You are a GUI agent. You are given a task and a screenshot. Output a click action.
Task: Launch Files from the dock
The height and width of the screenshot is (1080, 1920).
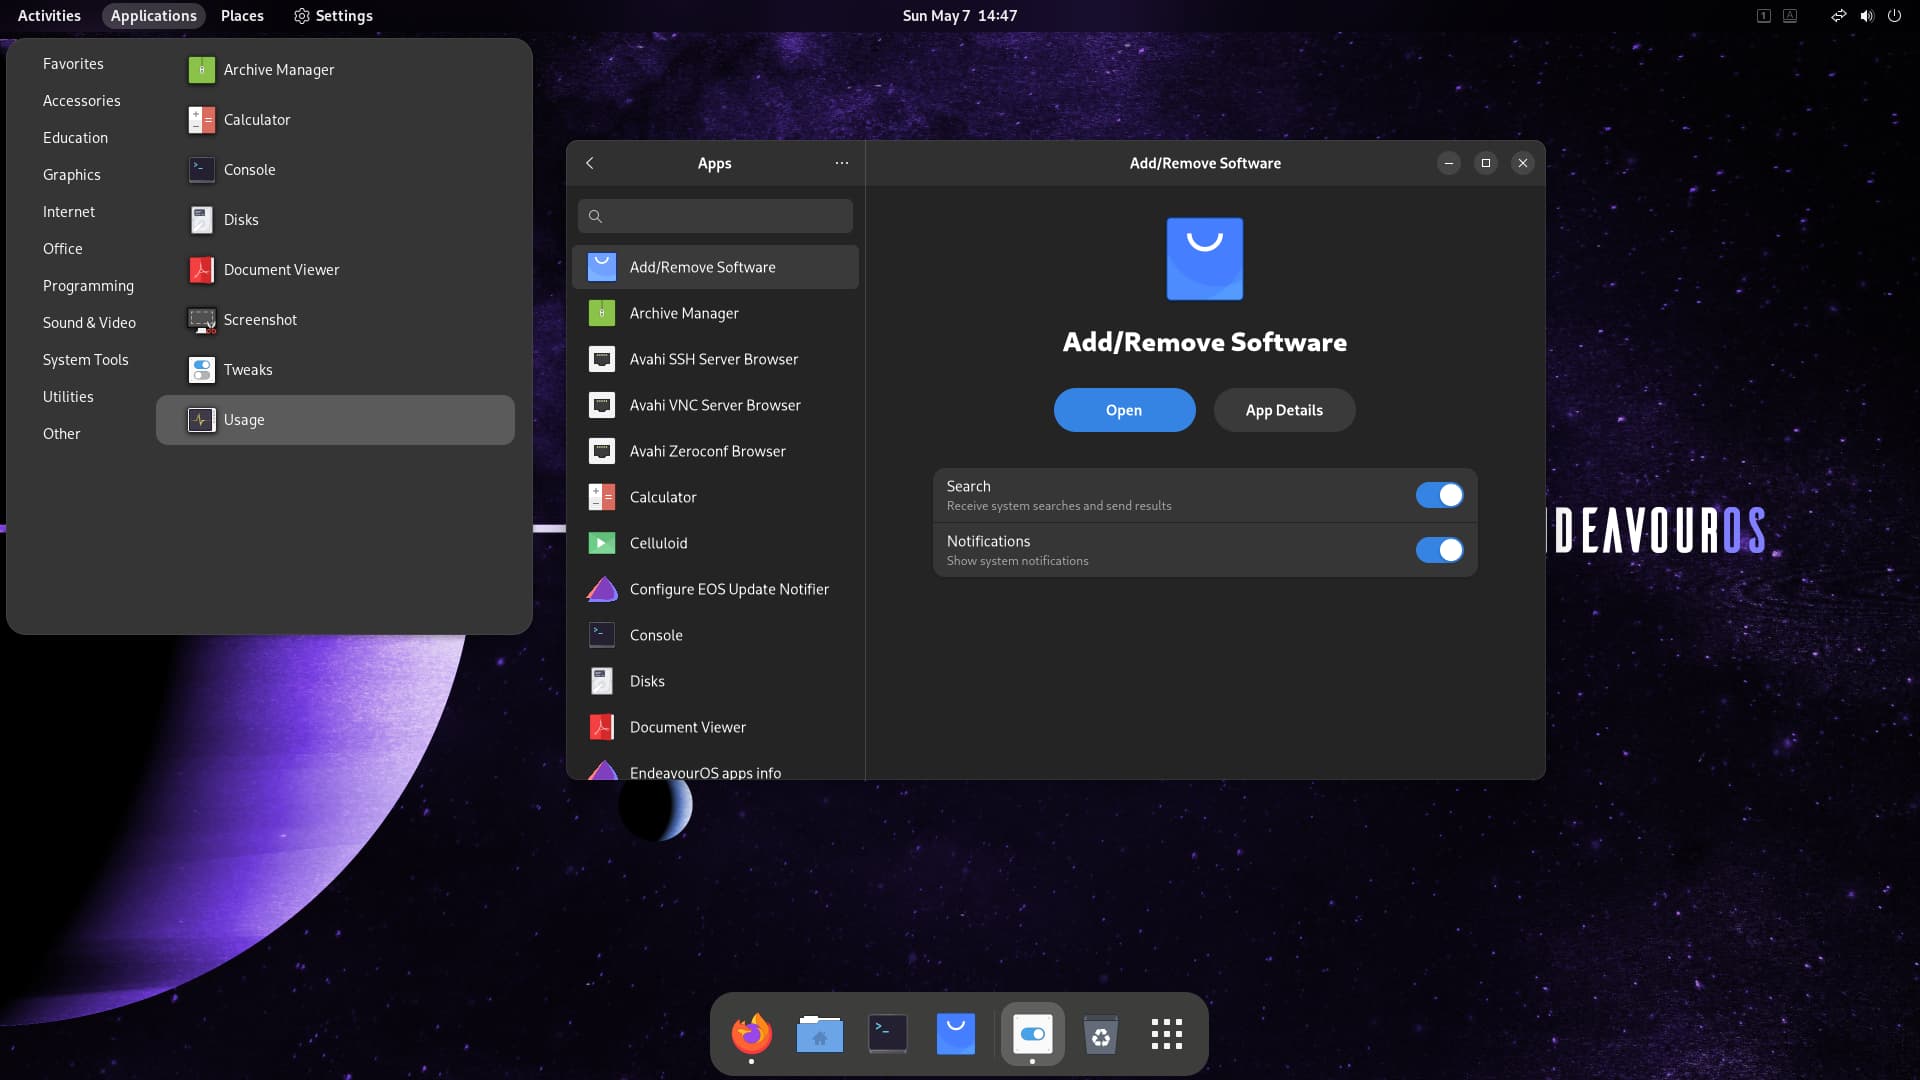point(819,1033)
